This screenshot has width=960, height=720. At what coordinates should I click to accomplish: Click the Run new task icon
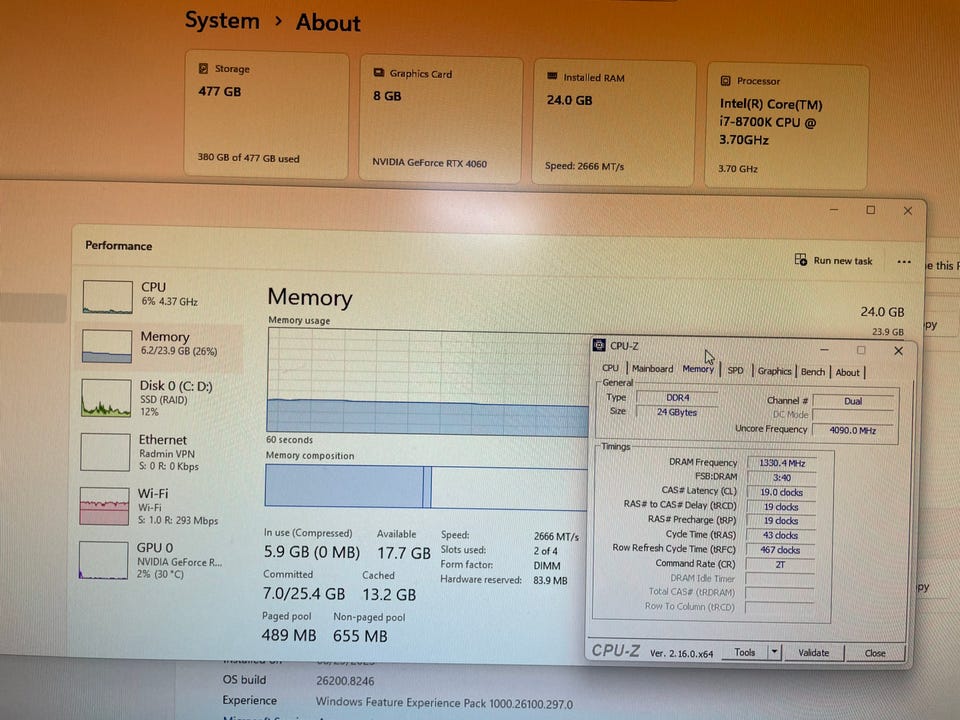point(800,260)
